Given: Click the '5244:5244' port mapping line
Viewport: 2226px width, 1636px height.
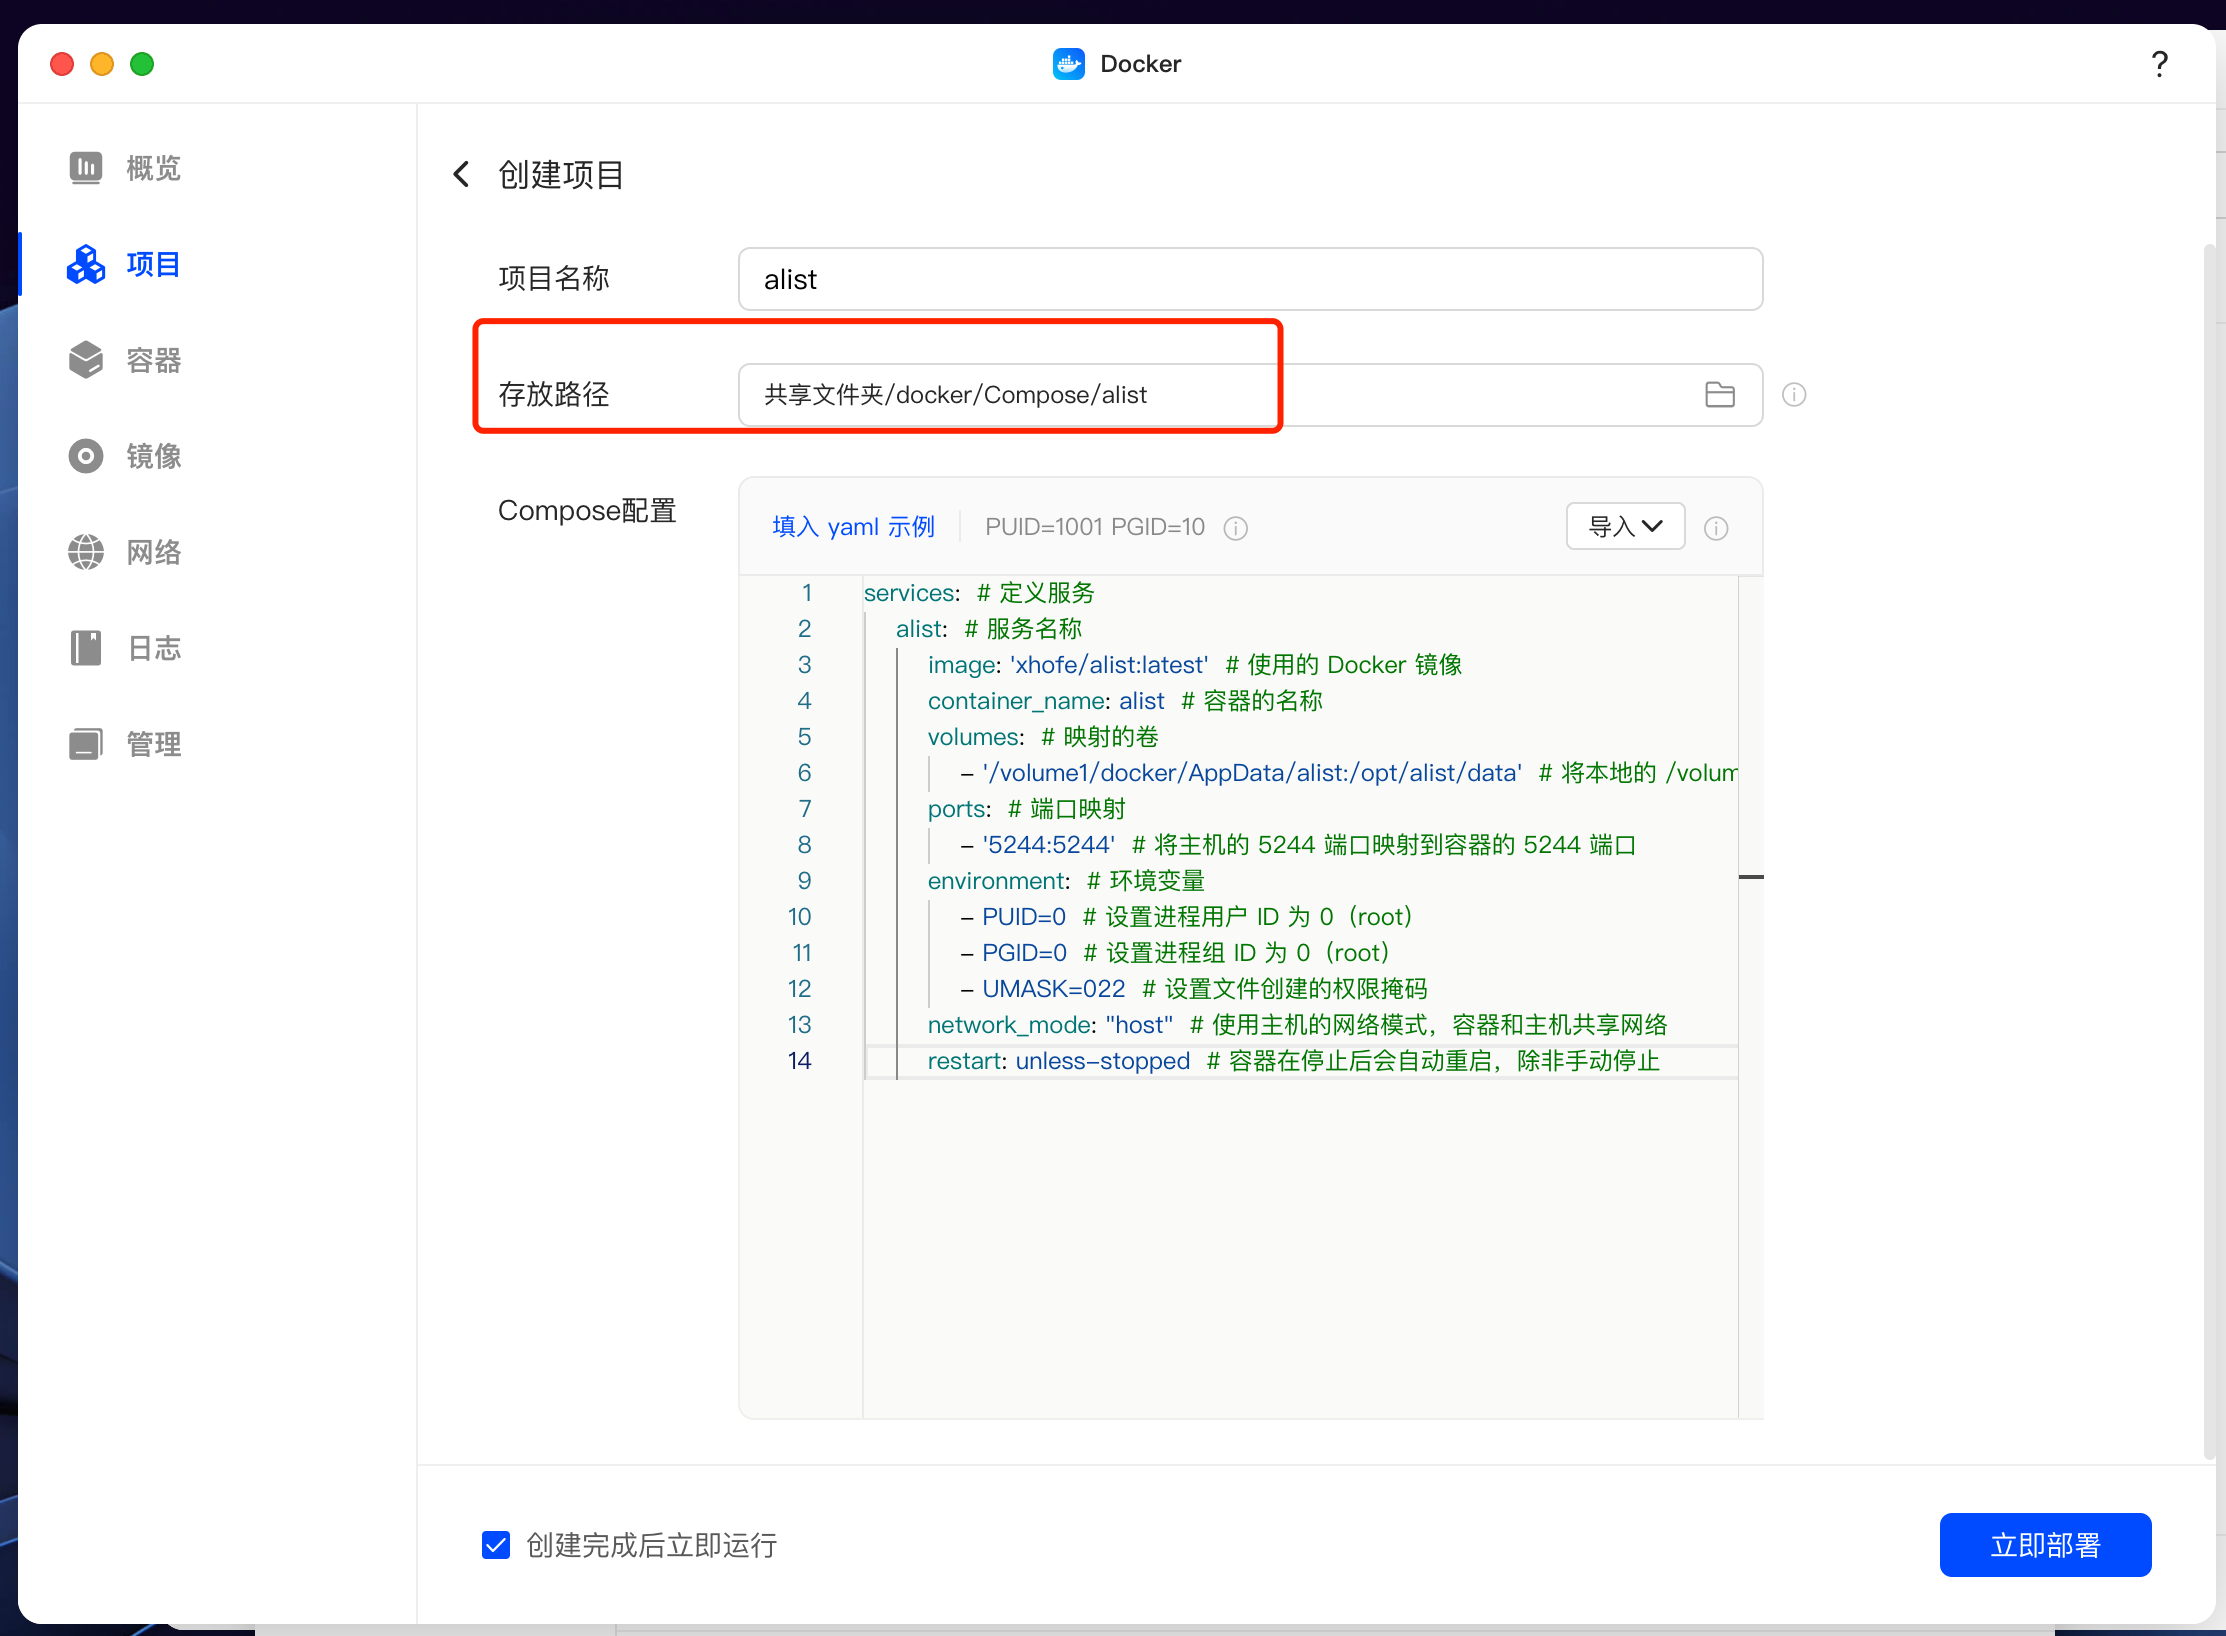Looking at the screenshot, I should point(1298,845).
